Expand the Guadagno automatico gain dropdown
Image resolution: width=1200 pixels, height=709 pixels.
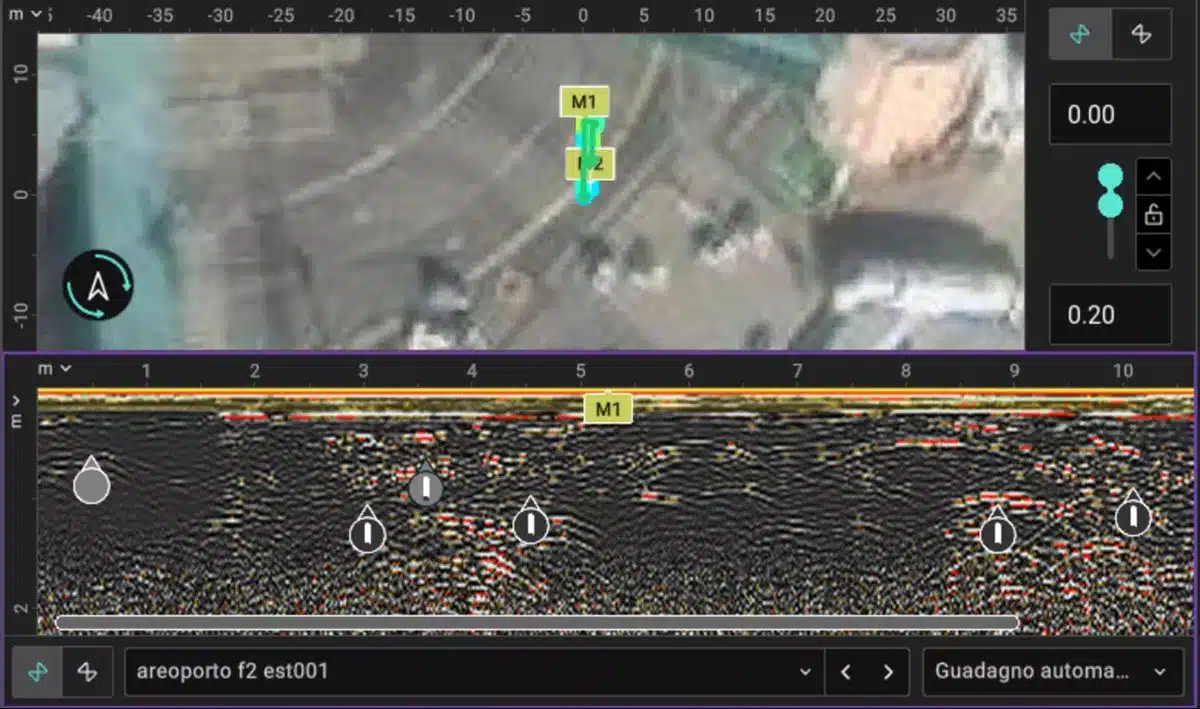click(x=1050, y=672)
